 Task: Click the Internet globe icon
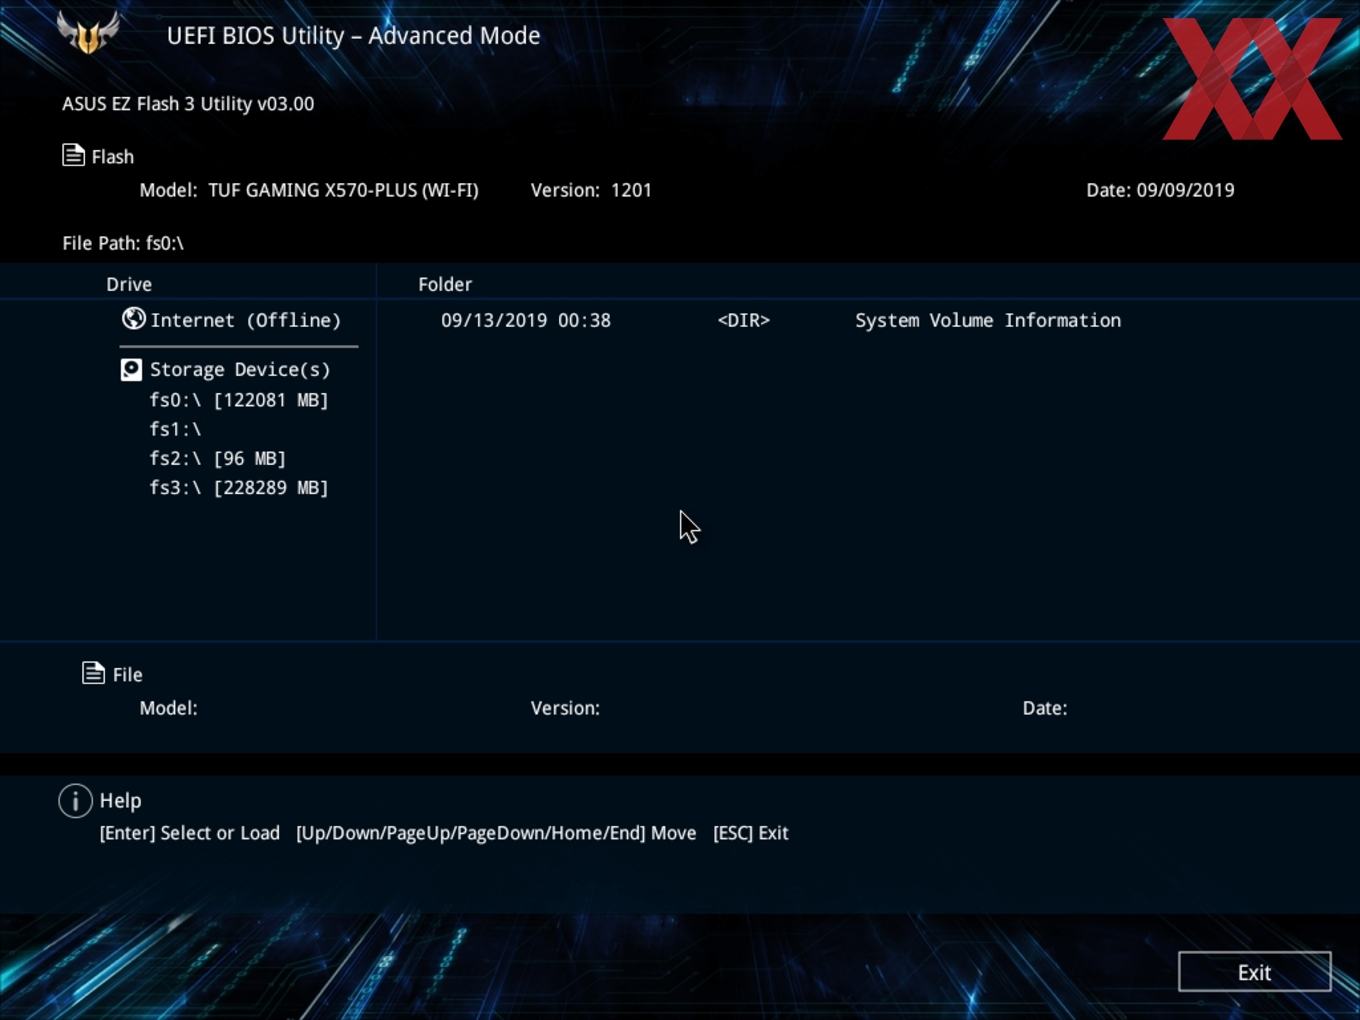tap(133, 318)
